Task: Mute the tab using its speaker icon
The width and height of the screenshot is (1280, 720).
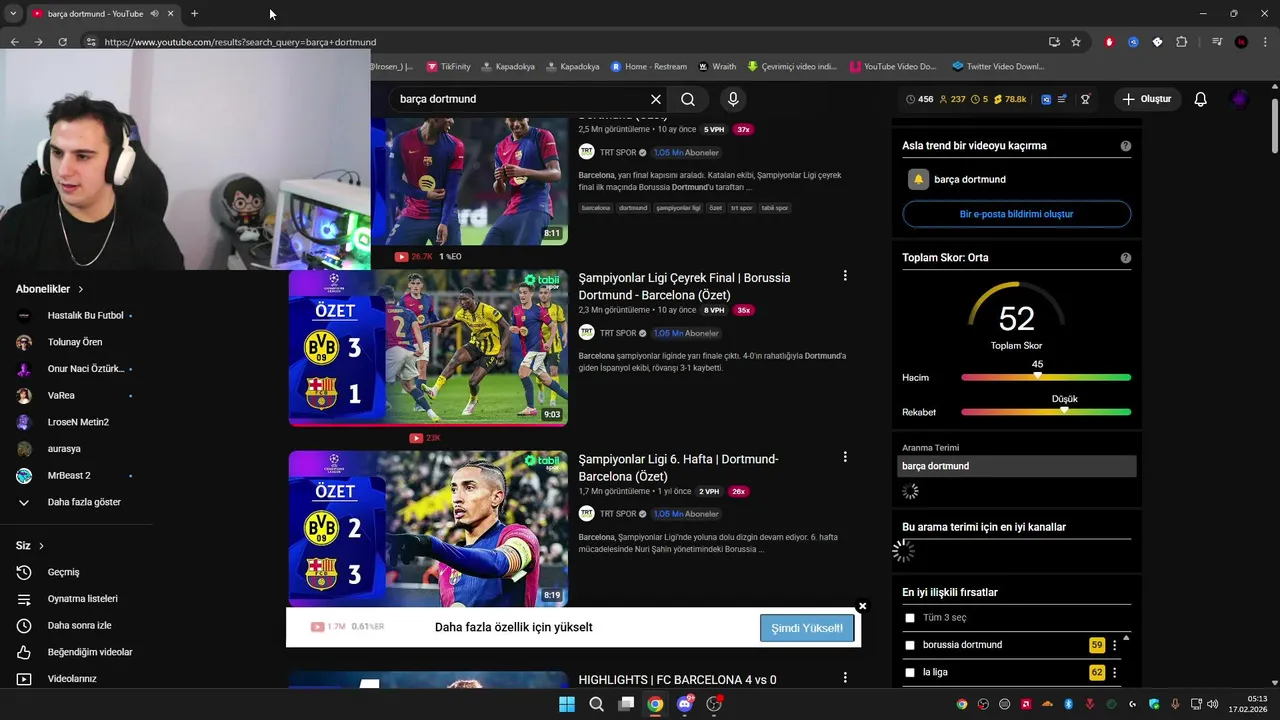Action: [154, 14]
